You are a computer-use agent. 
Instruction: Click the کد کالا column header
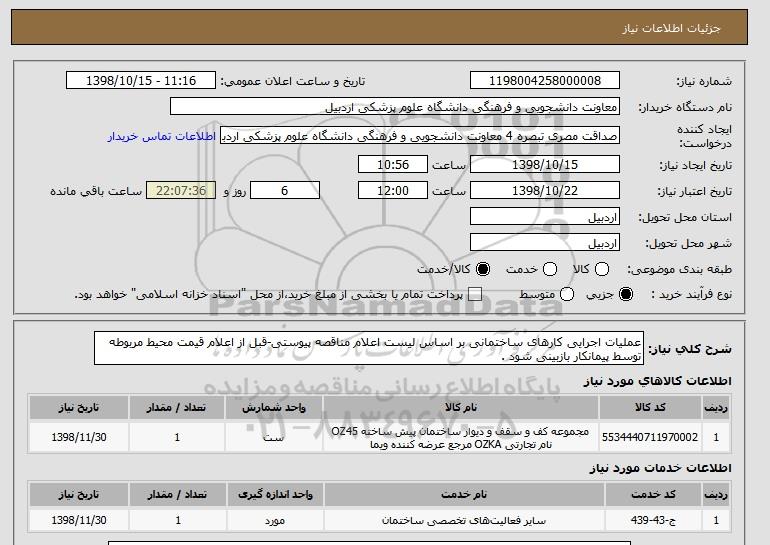[x=650, y=408]
